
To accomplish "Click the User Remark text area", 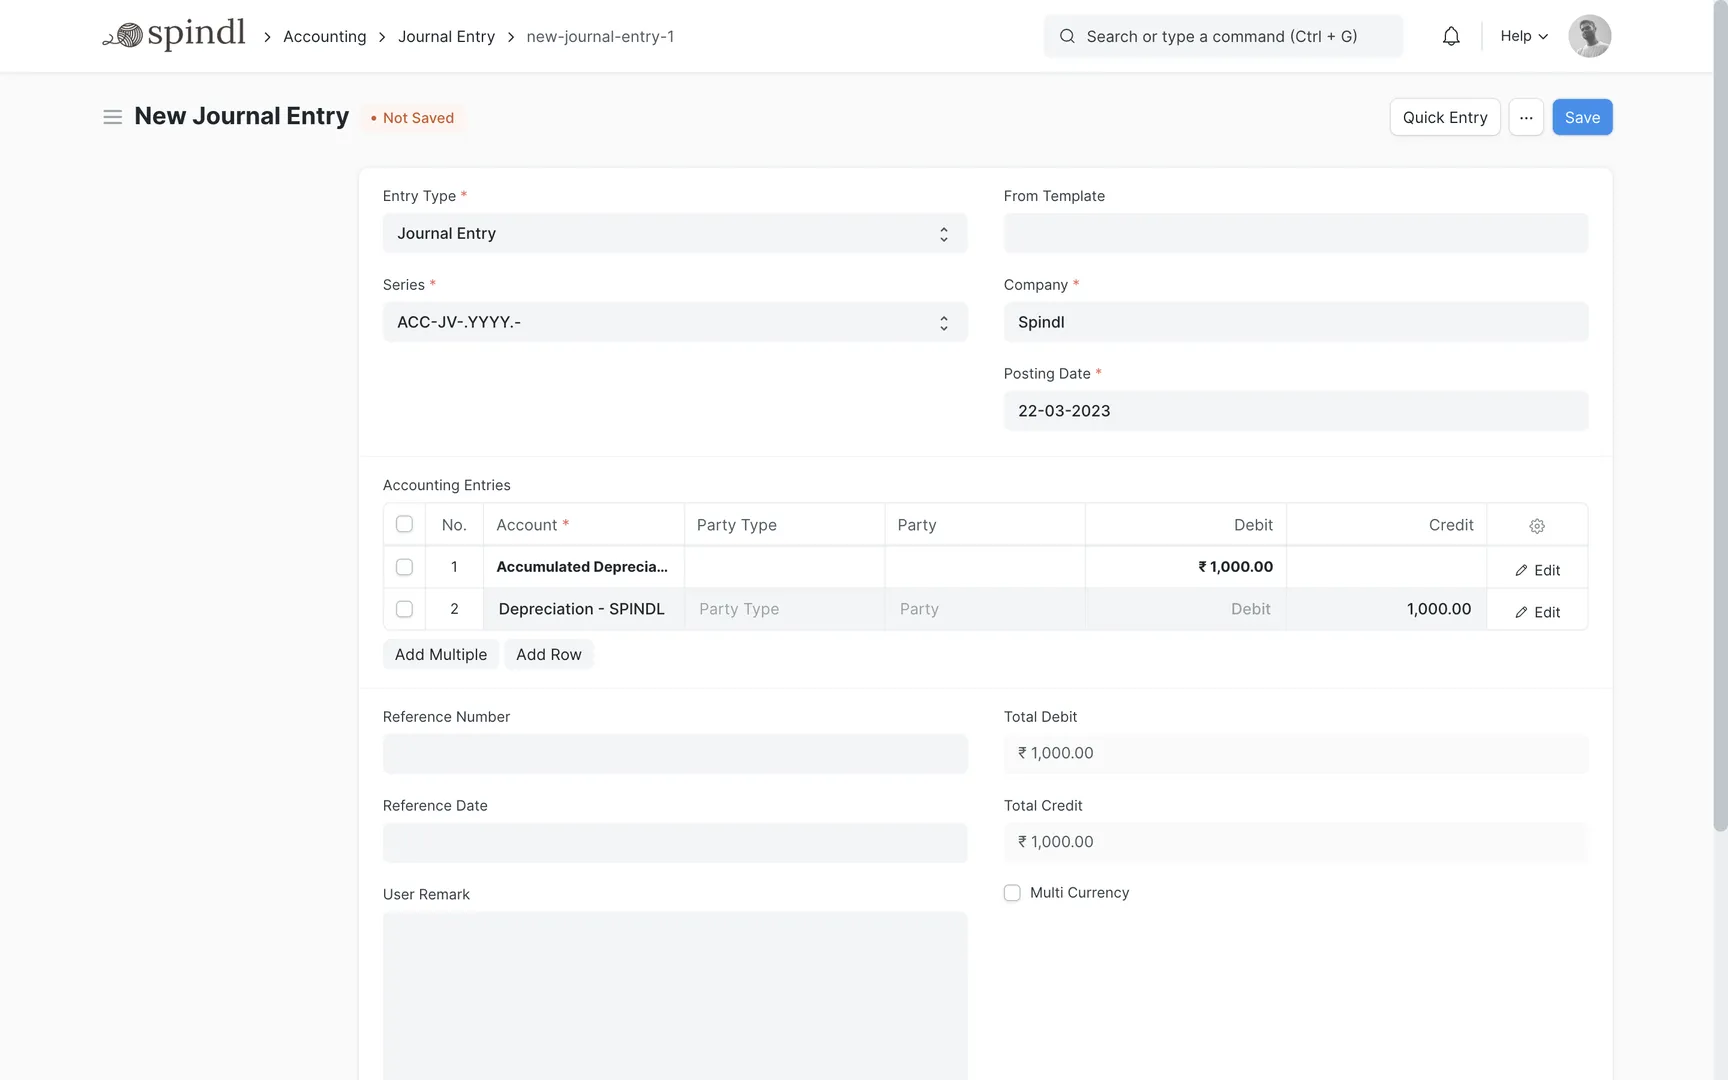I will [x=675, y=996].
